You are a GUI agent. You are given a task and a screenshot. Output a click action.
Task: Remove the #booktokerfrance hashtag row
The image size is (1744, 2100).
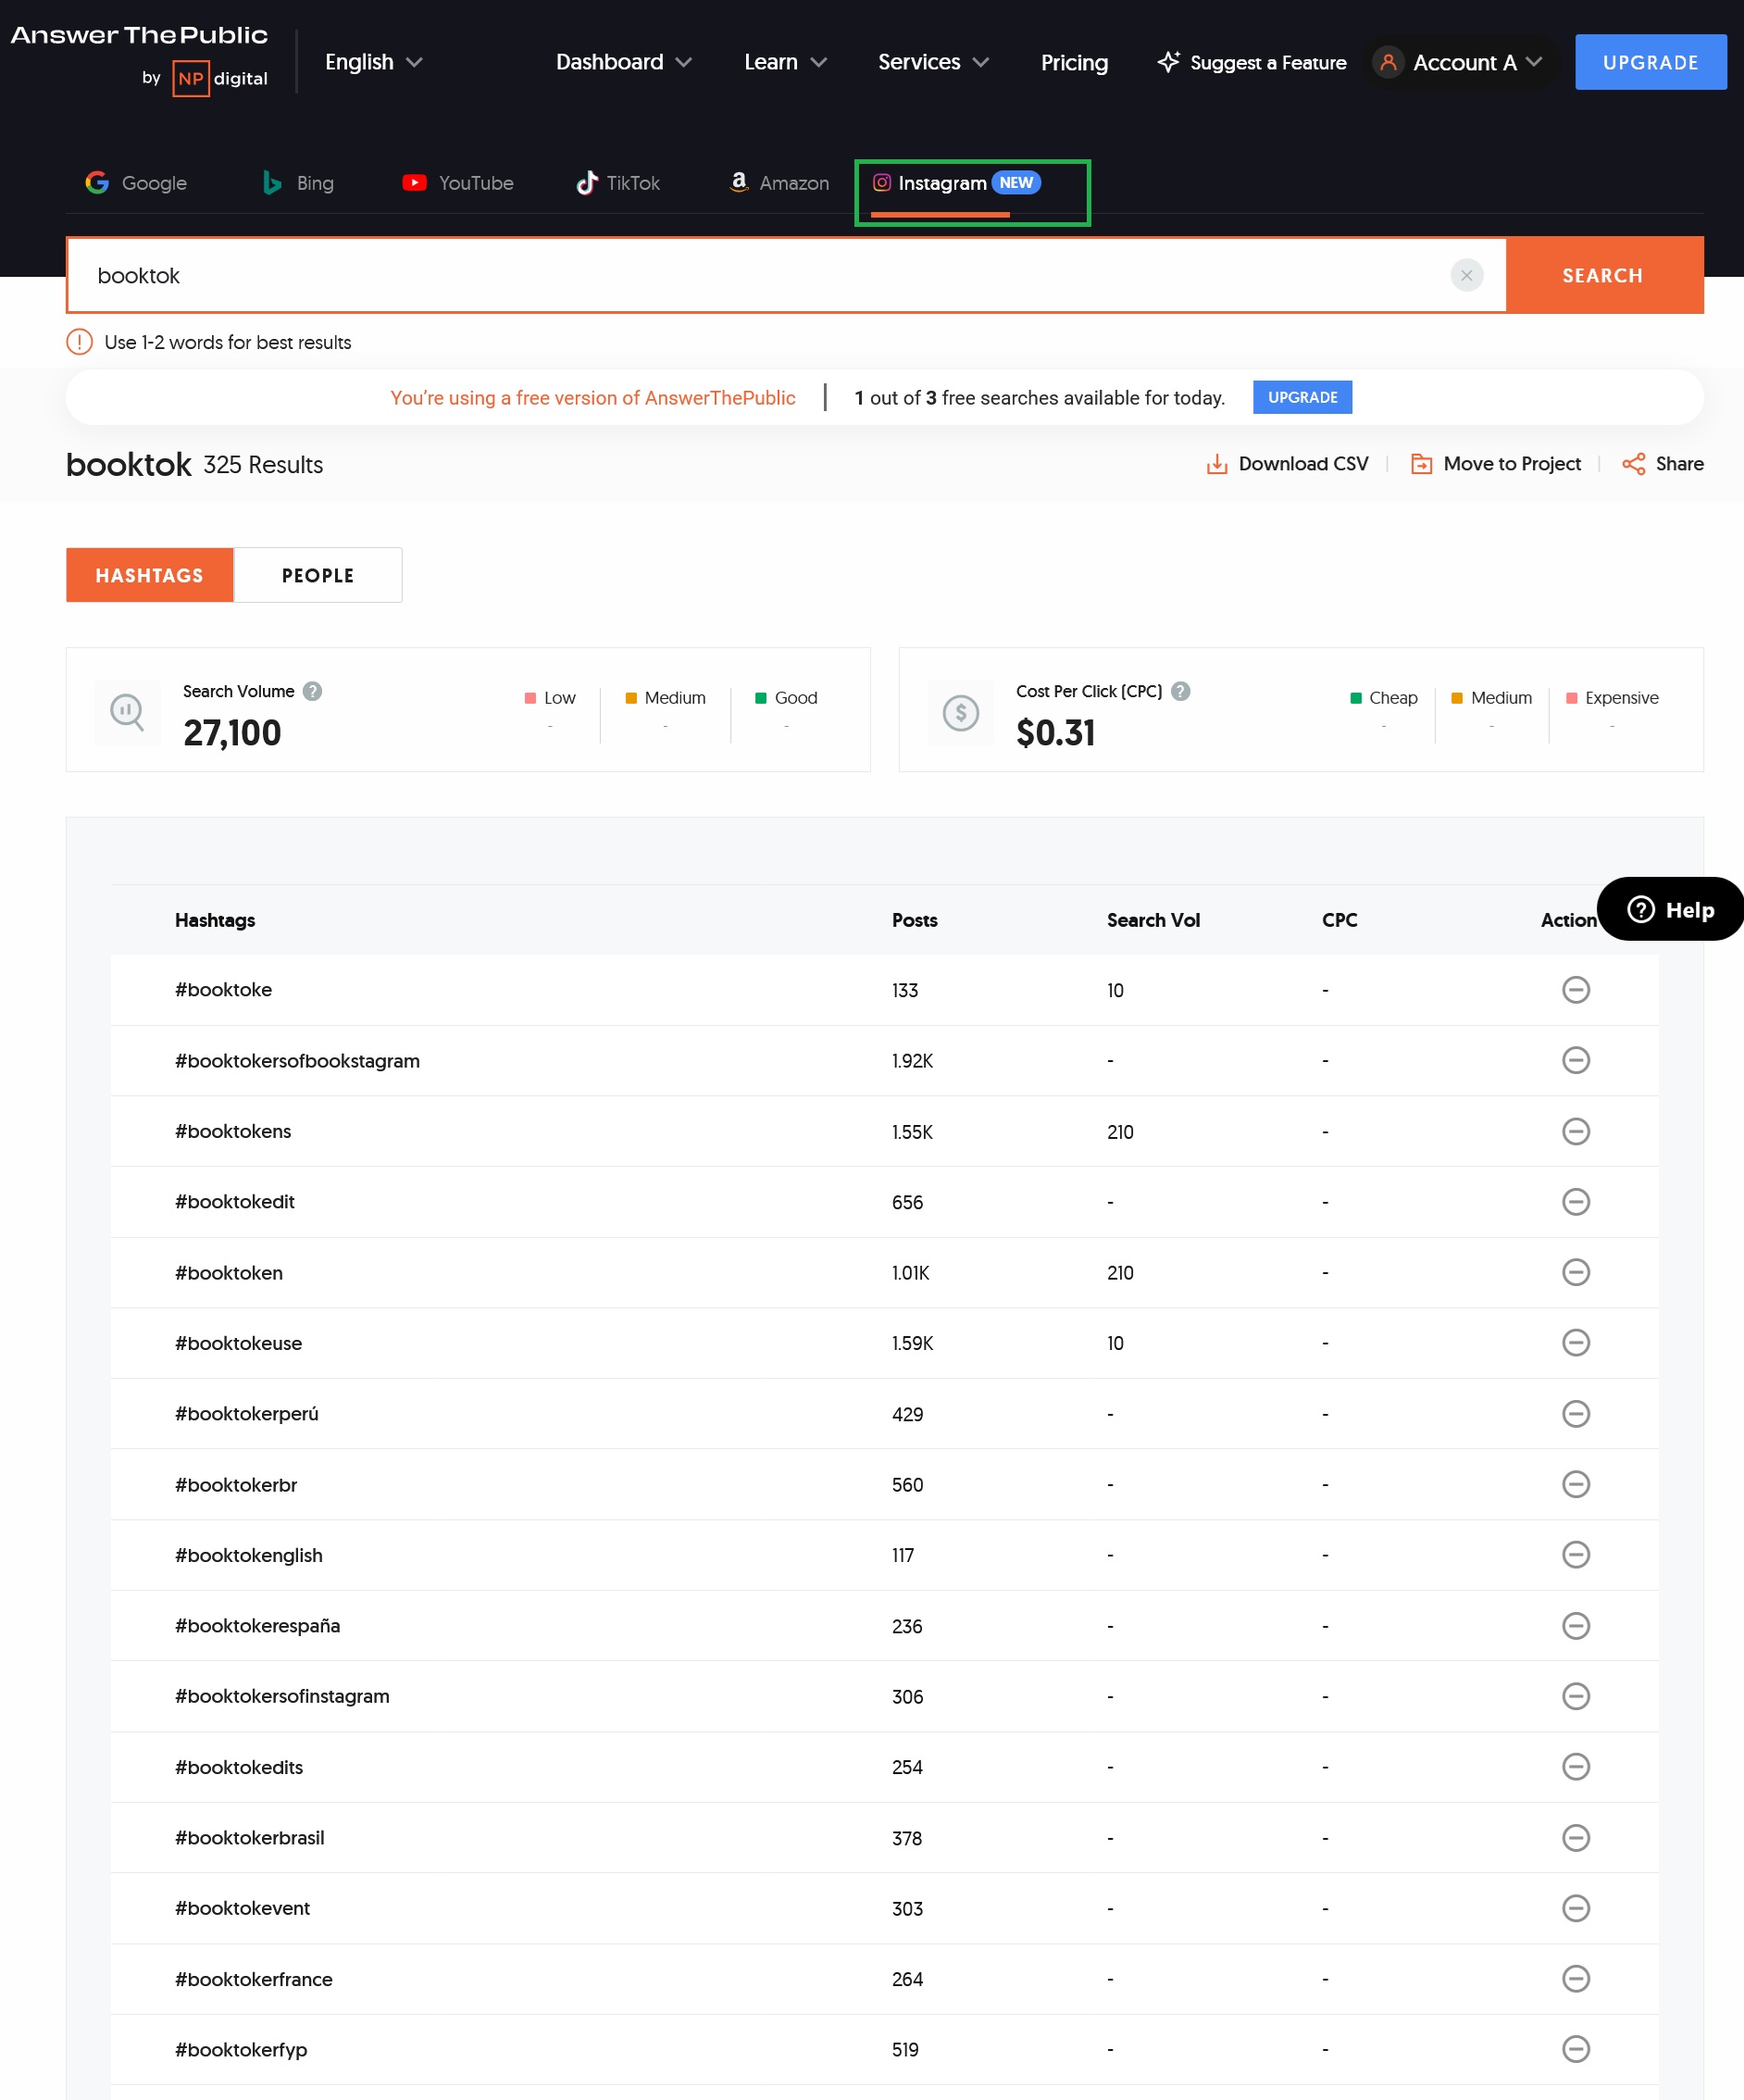pyautogui.click(x=1575, y=1978)
